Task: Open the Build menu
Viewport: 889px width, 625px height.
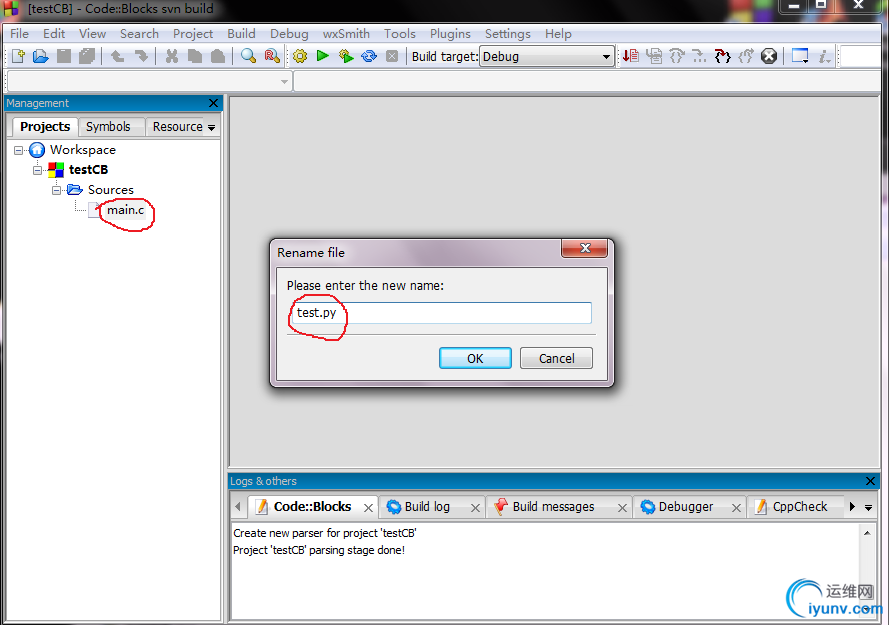Action: [x=241, y=33]
